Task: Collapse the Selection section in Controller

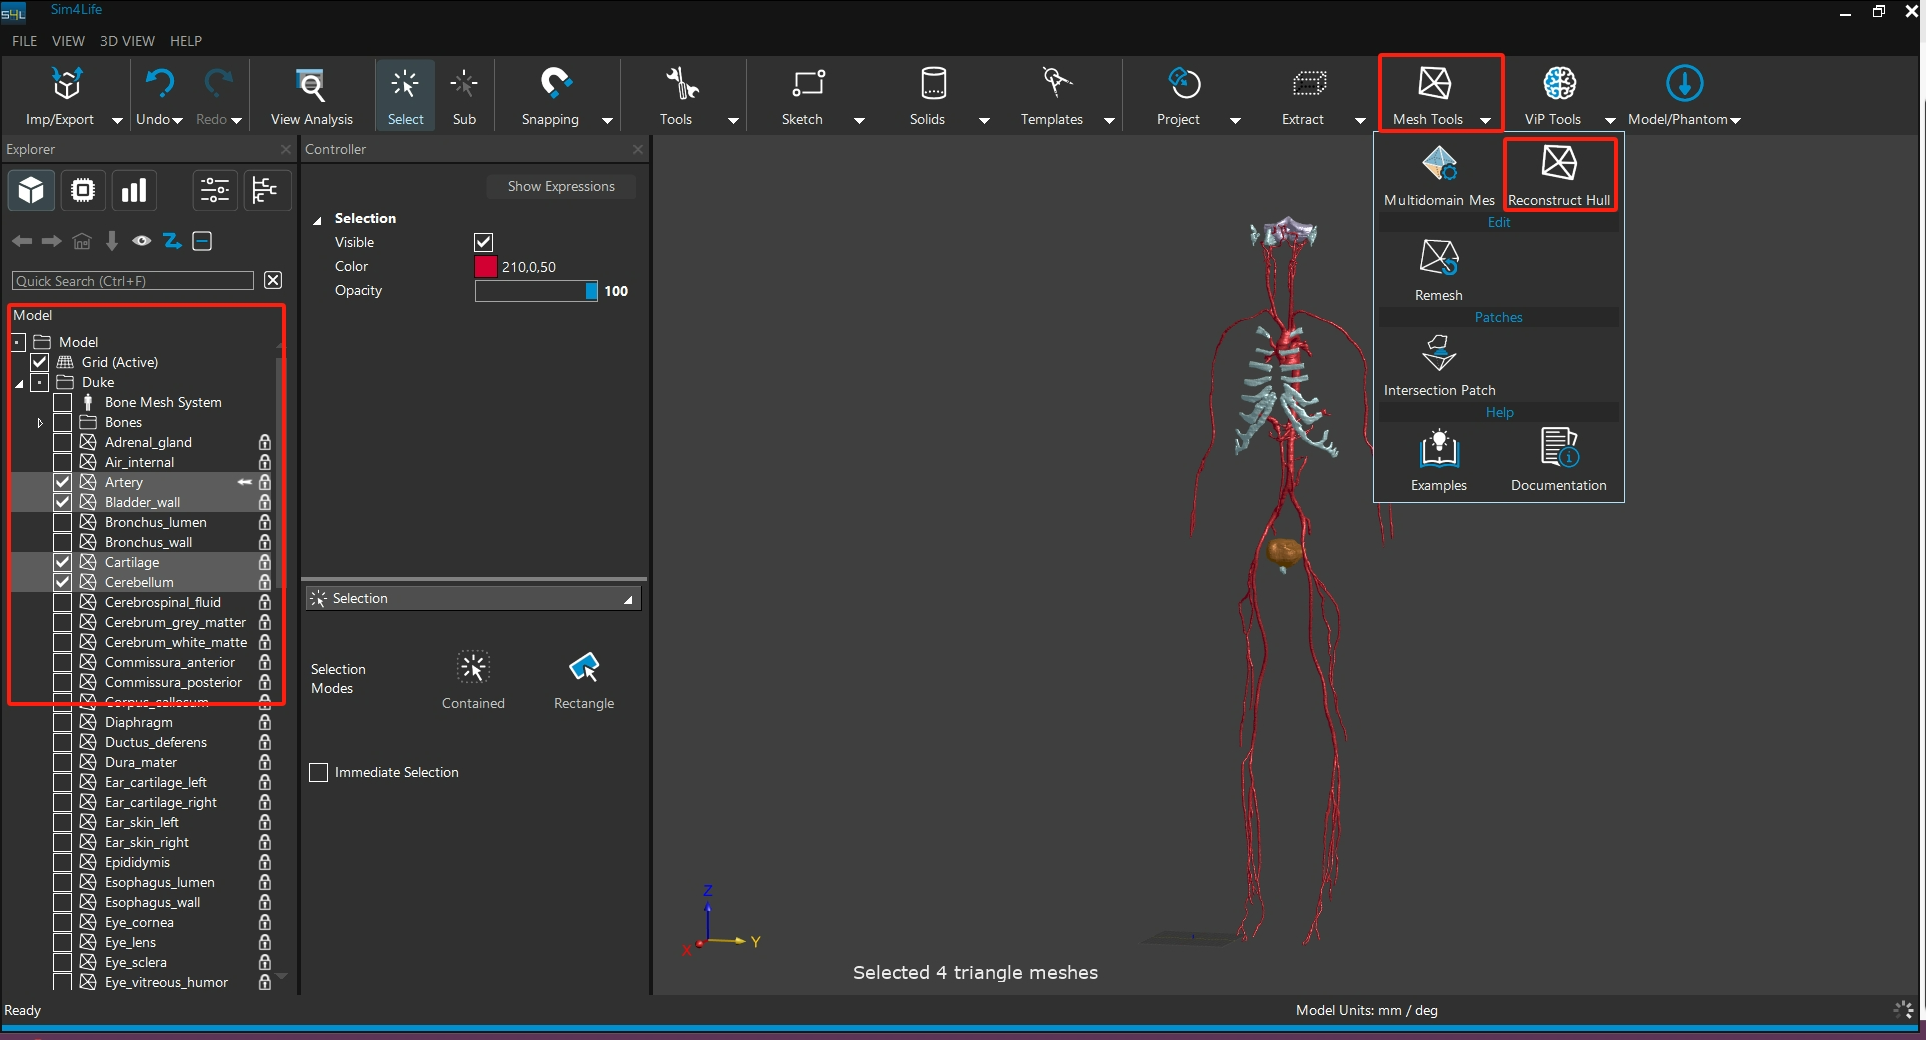Action: [x=317, y=219]
